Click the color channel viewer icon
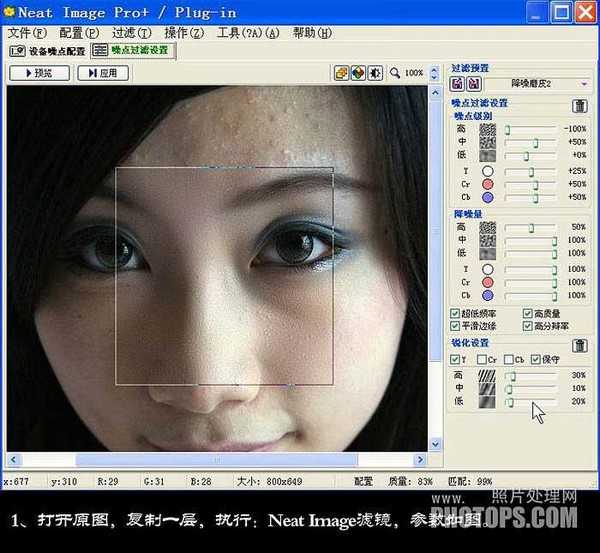The width and height of the screenshot is (600, 553). [357, 73]
